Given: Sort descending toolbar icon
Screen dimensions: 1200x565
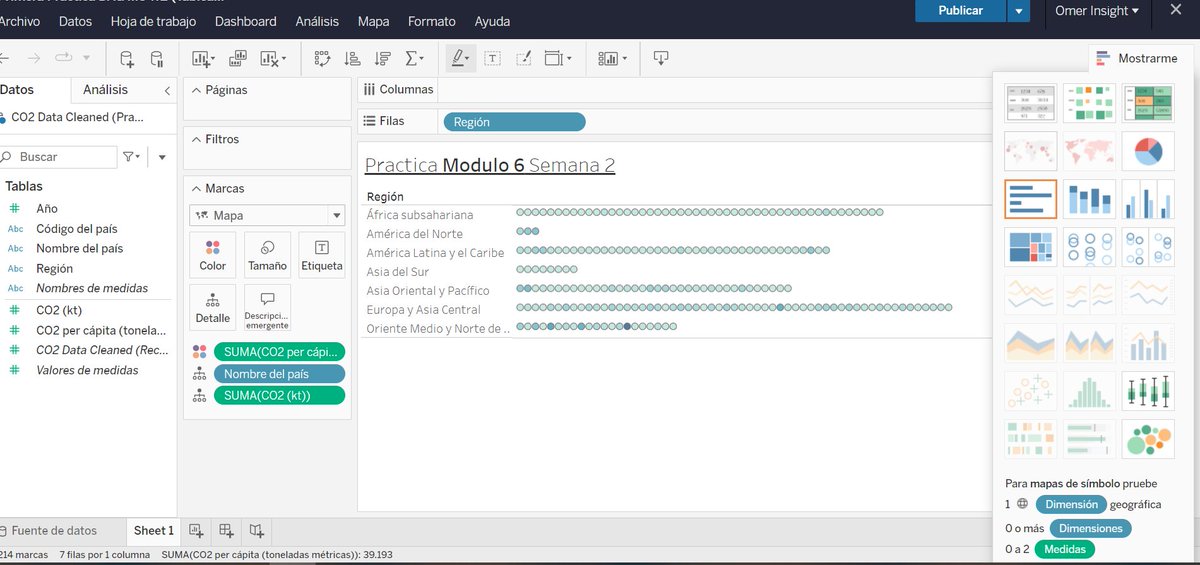Looking at the screenshot, I should click(382, 59).
